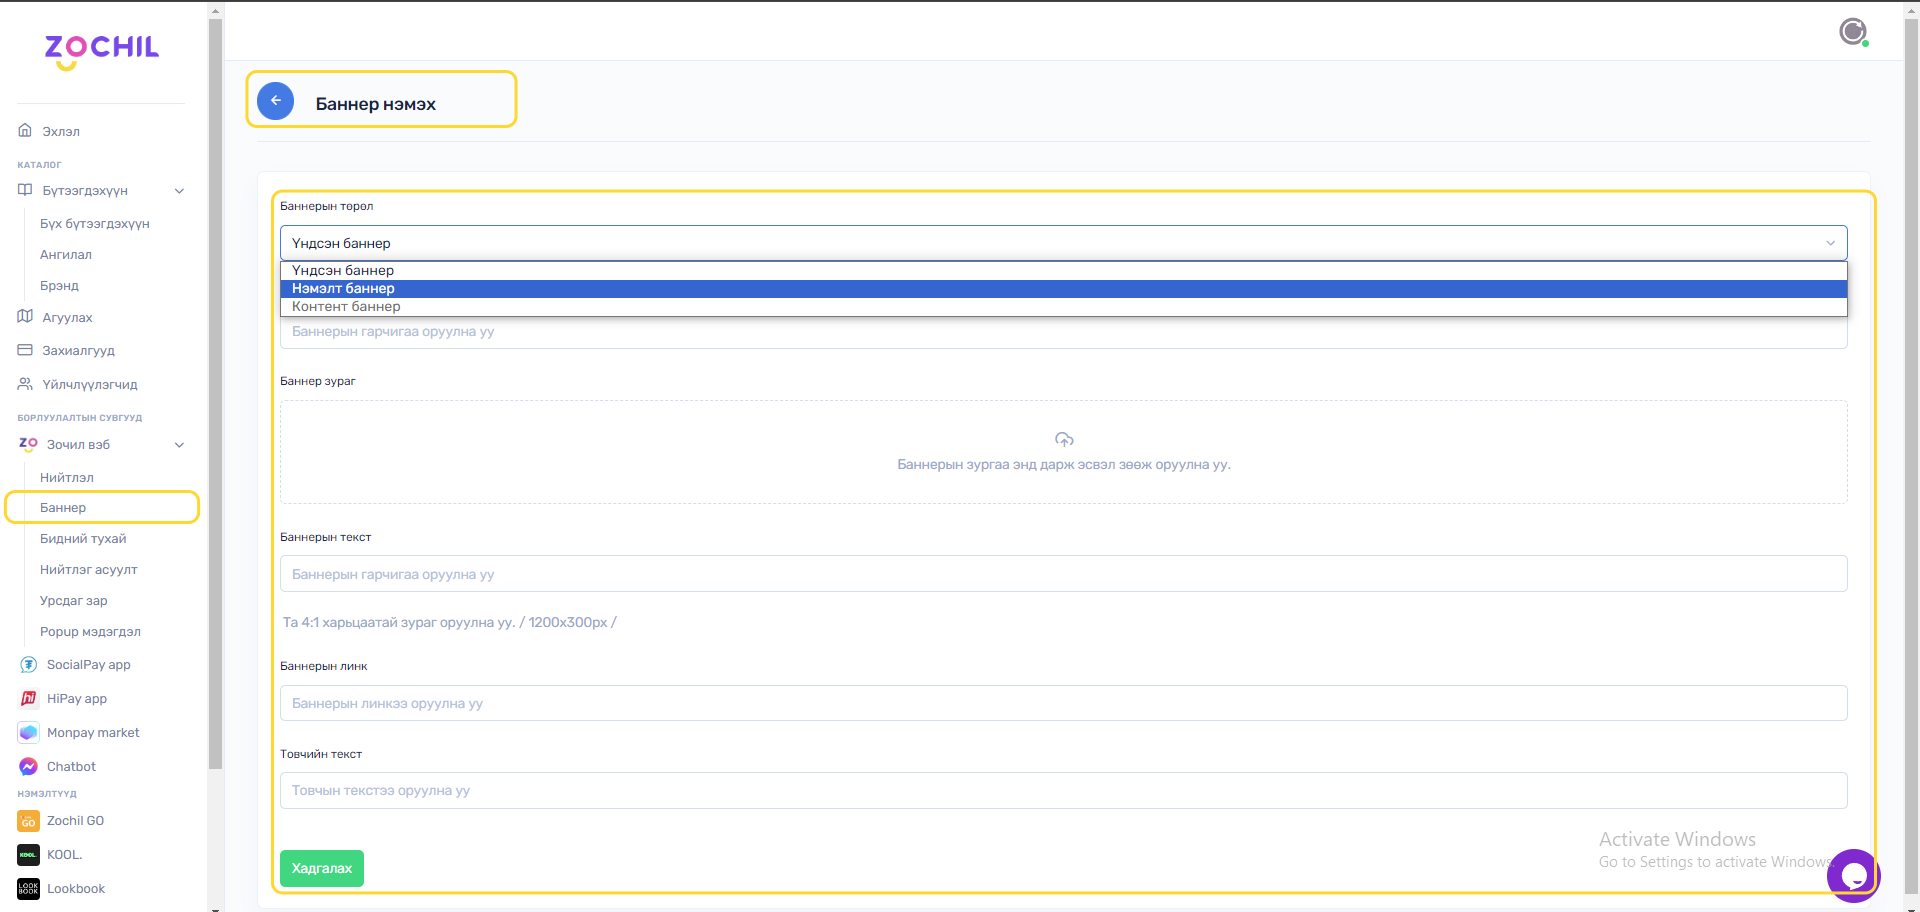
Task: Click the profile avatar icon
Action: click(1853, 32)
